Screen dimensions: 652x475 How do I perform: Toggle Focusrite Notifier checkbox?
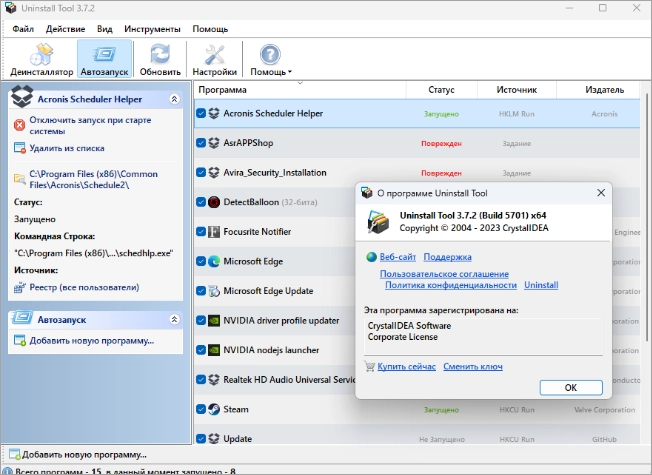201,232
